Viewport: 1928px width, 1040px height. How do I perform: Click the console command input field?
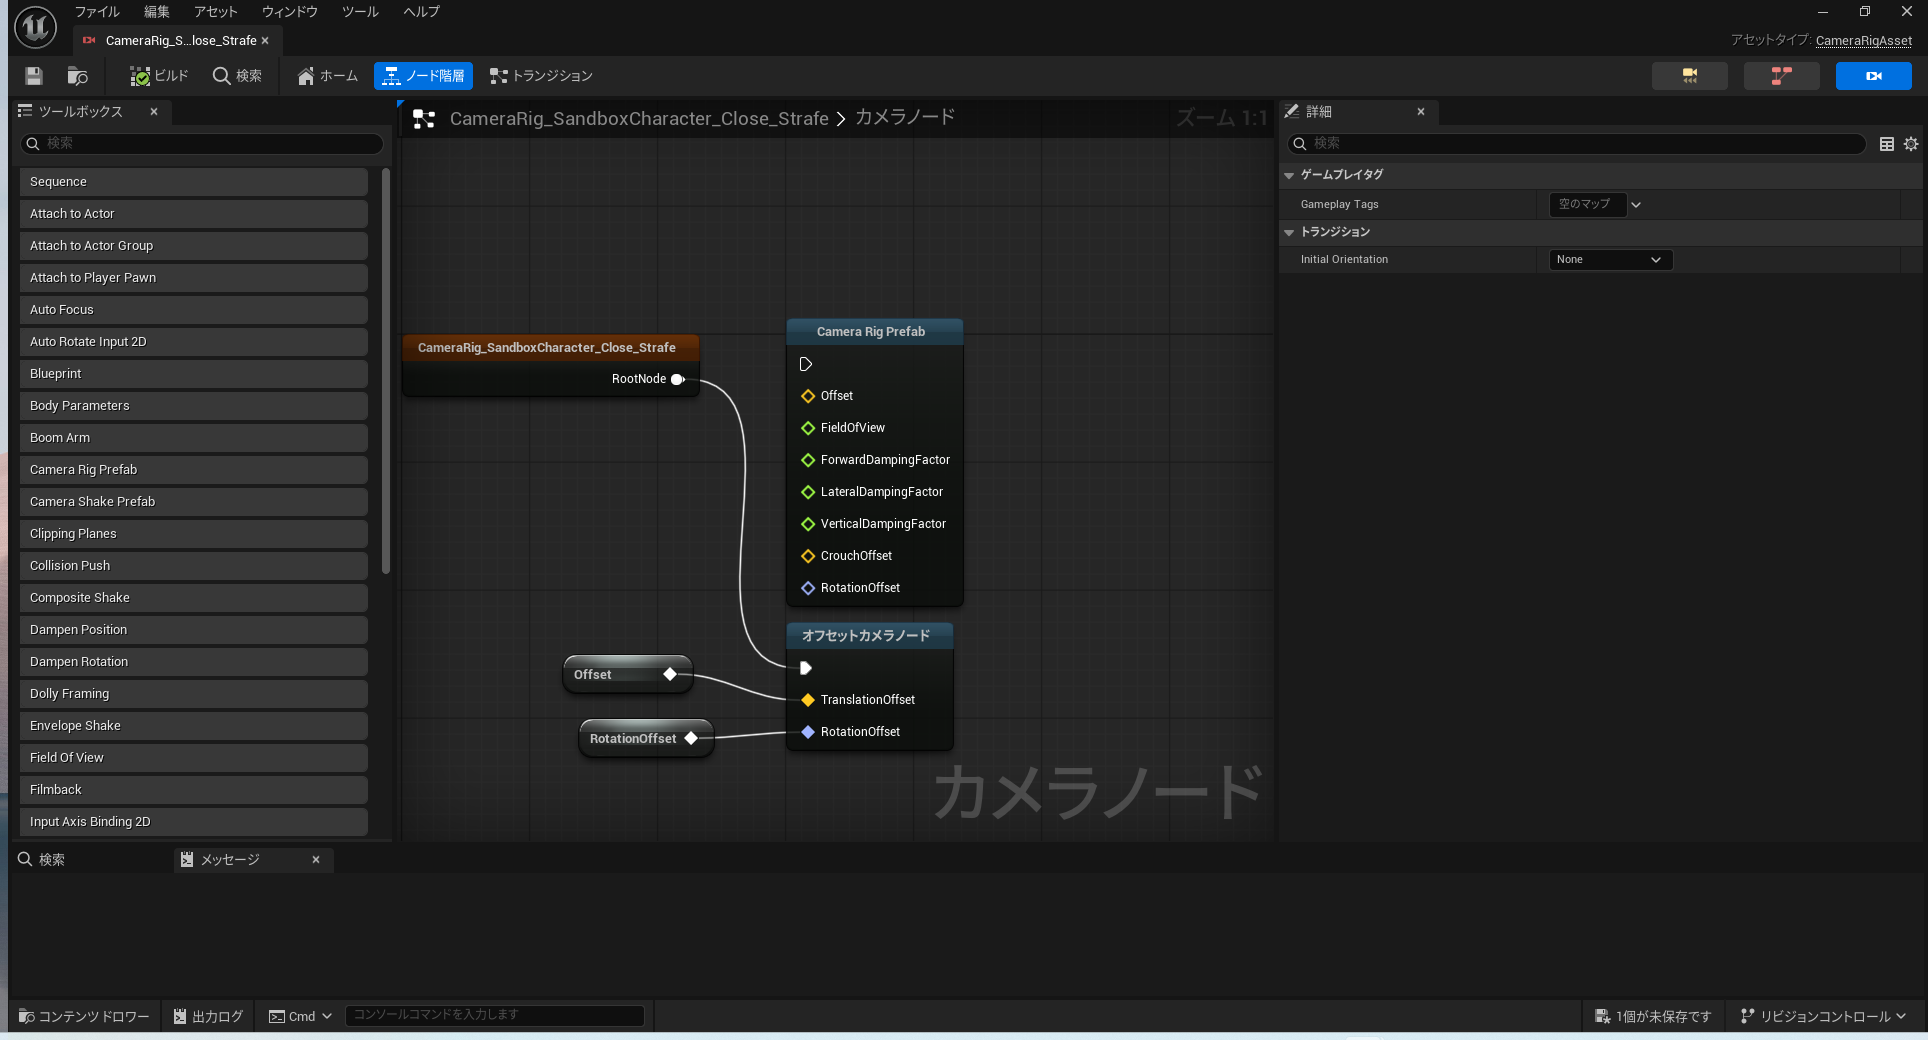click(494, 1015)
